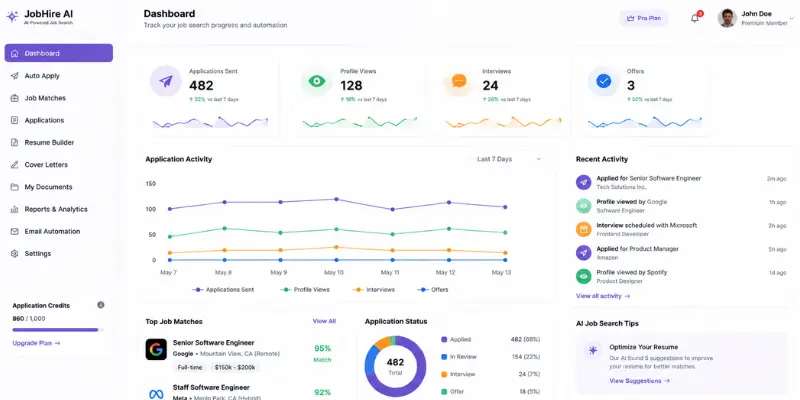Viewport: 800px width, 400px height.
Task: Click the Applied for Product Manager activity icon
Action: (x=584, y=253)
